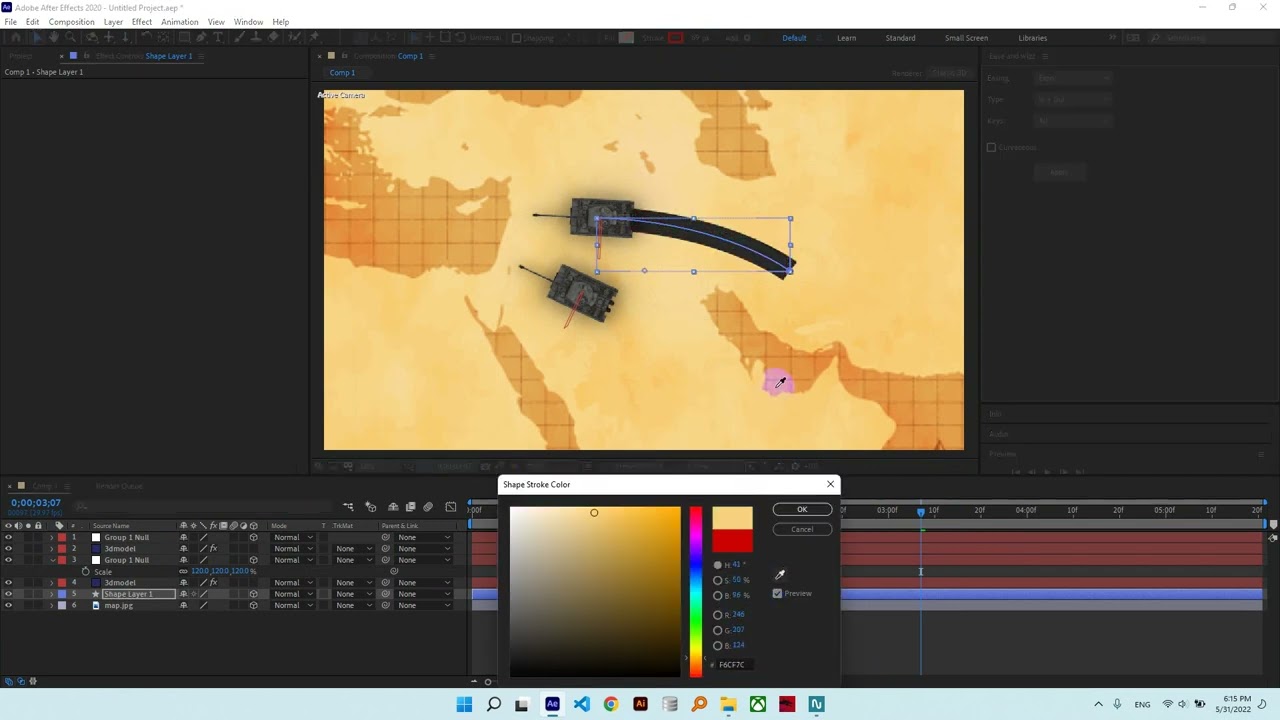Open Google Chrome from the taskbar

pyautogui.click(x=611, y=704)
